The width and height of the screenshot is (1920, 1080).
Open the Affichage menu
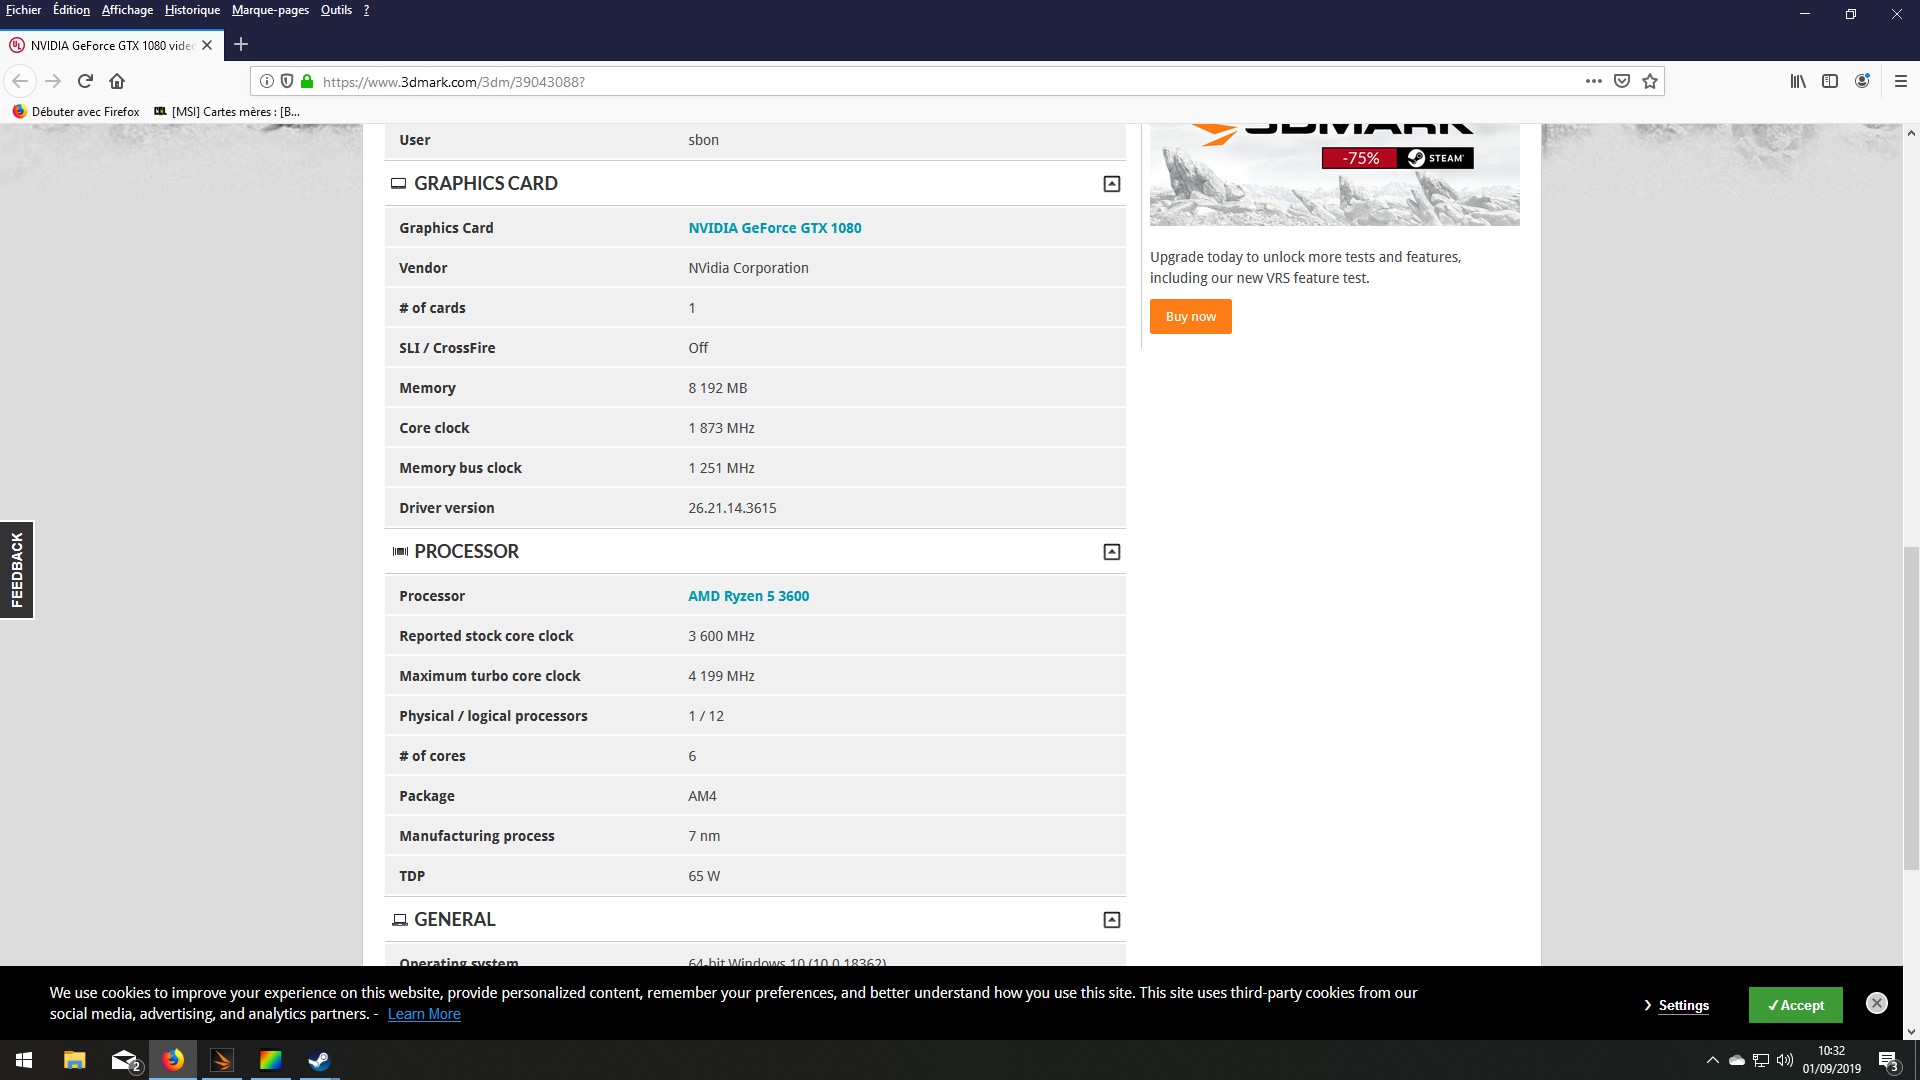(127, 10)
